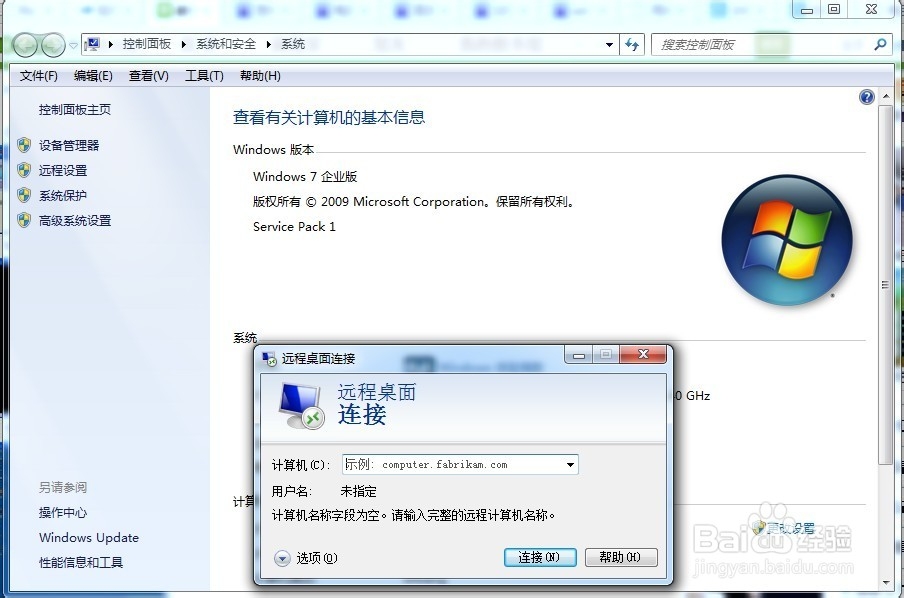This screenshot has width=904, height=598.
Task: Open the 工具(T) menu
Action: tap(204, 76)
